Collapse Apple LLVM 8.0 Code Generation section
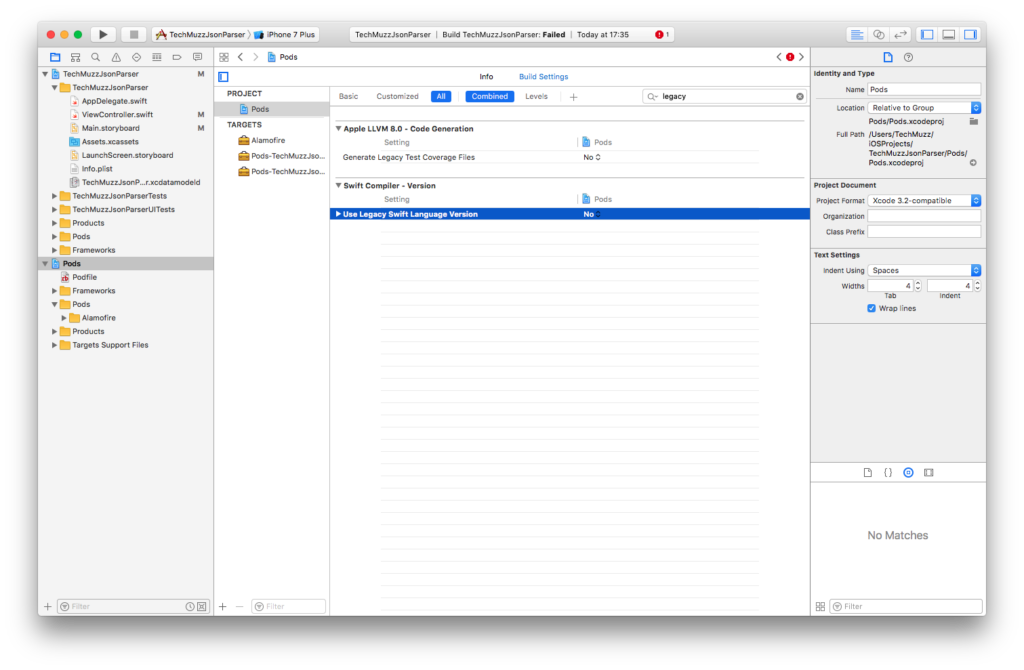 [x=338, y=129]
